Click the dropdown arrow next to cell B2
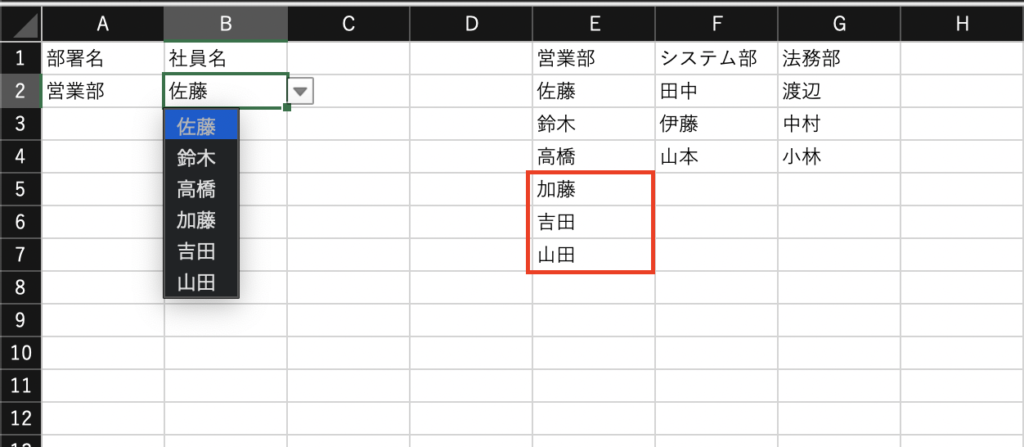Screen dimensions: 1024x447 [x=300, y=92]
